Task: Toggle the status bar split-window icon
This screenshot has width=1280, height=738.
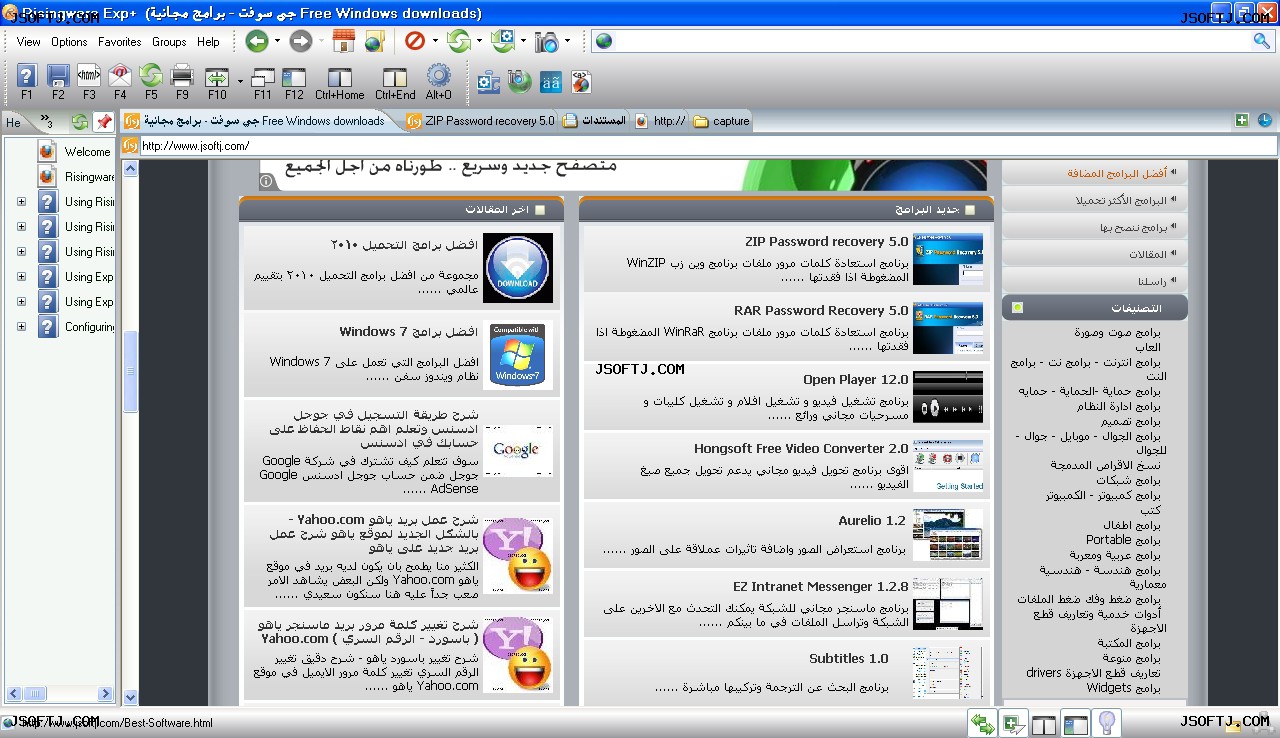Action: coord(1044,724)
